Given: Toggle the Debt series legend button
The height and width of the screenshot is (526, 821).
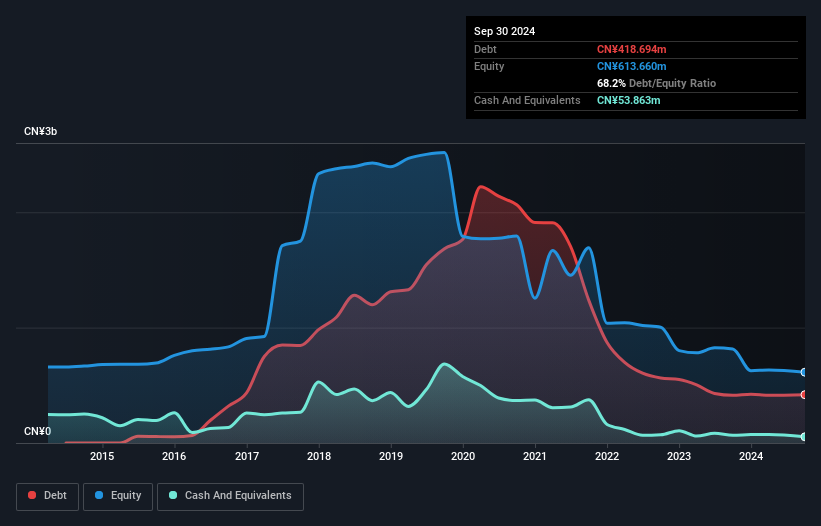Looking at the screenshot, I should [x=48, y=496].
